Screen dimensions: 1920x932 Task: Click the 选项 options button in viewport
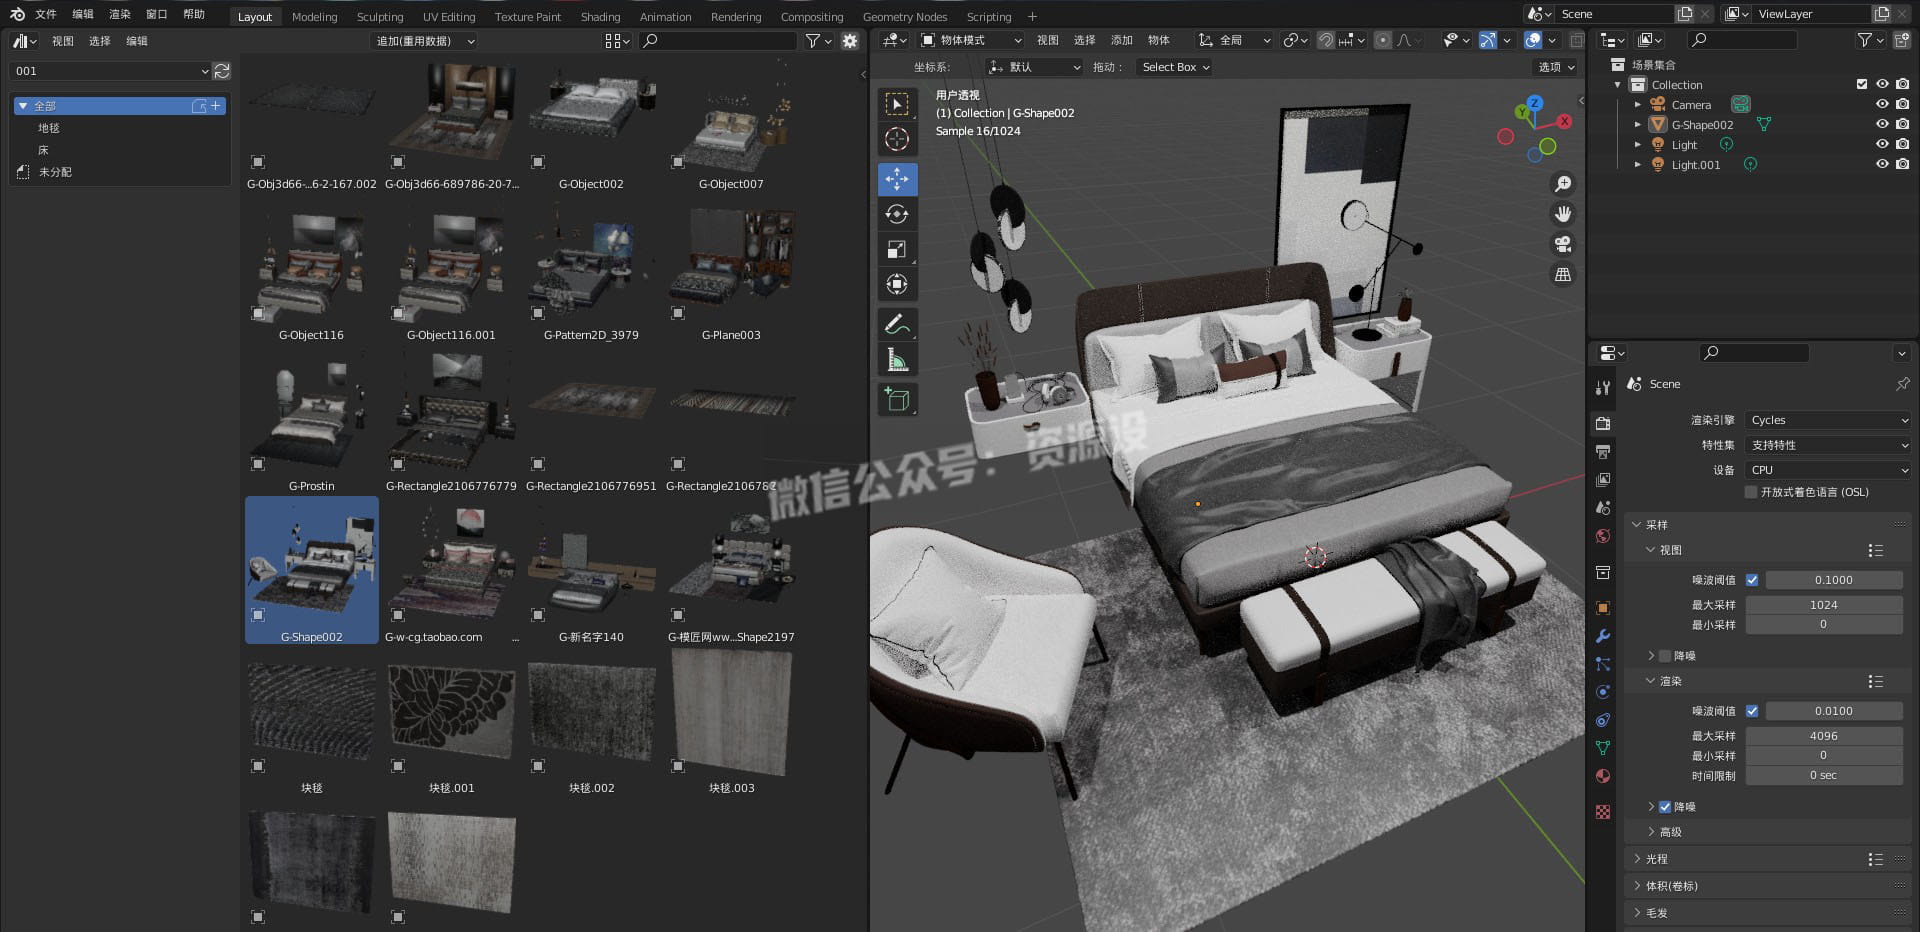click(x=1555, y=67)
